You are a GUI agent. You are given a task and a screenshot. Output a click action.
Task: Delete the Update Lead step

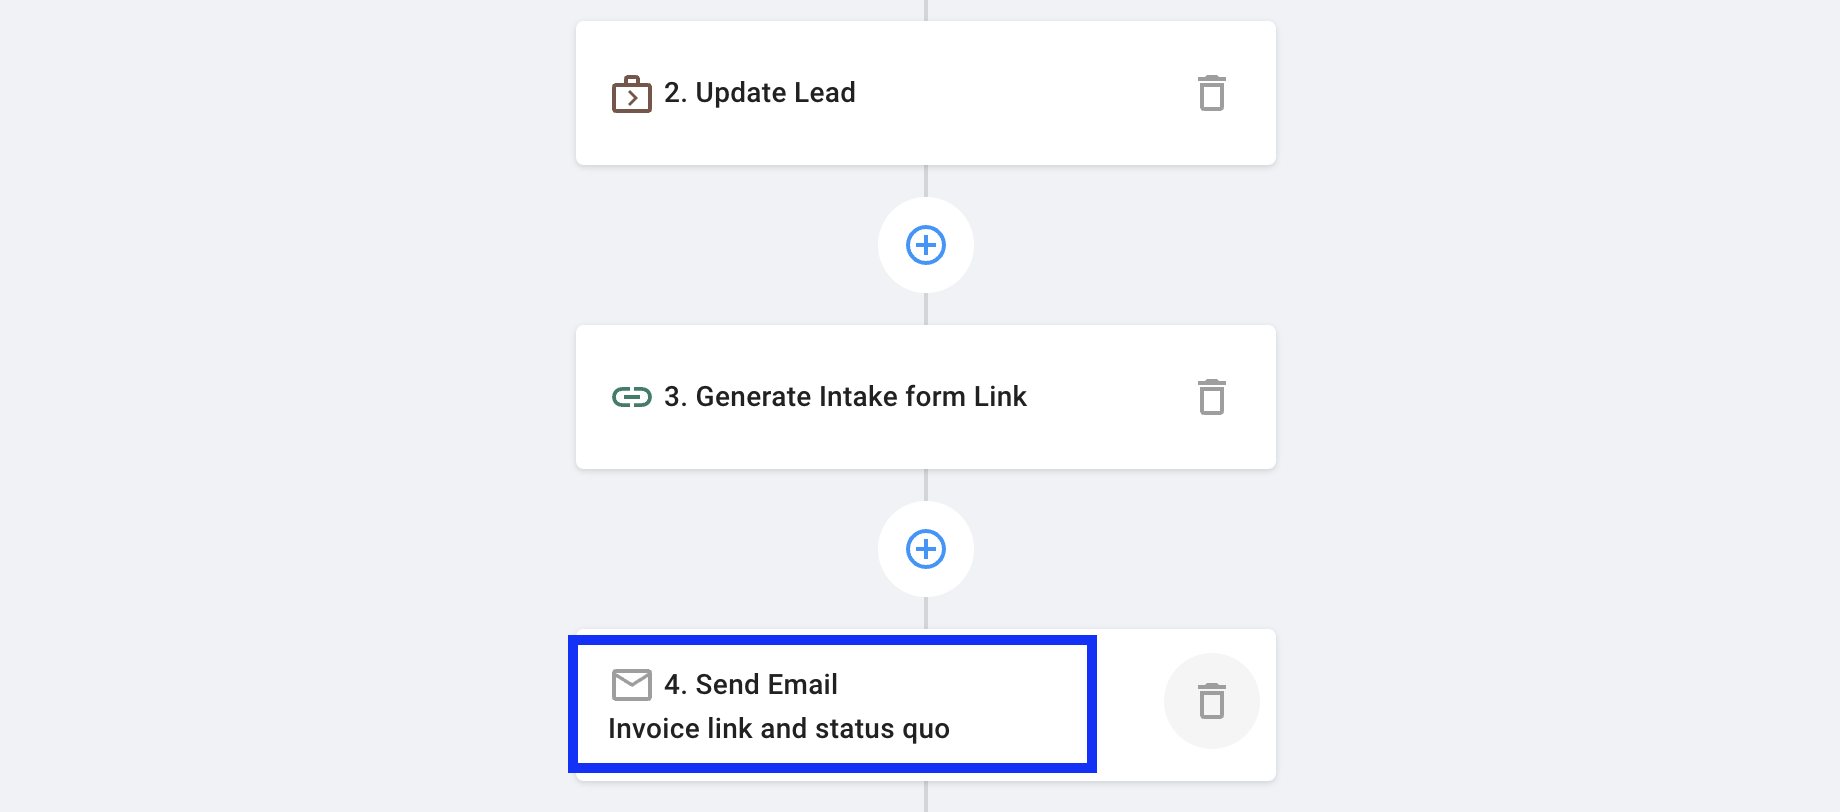[1211, 93]
